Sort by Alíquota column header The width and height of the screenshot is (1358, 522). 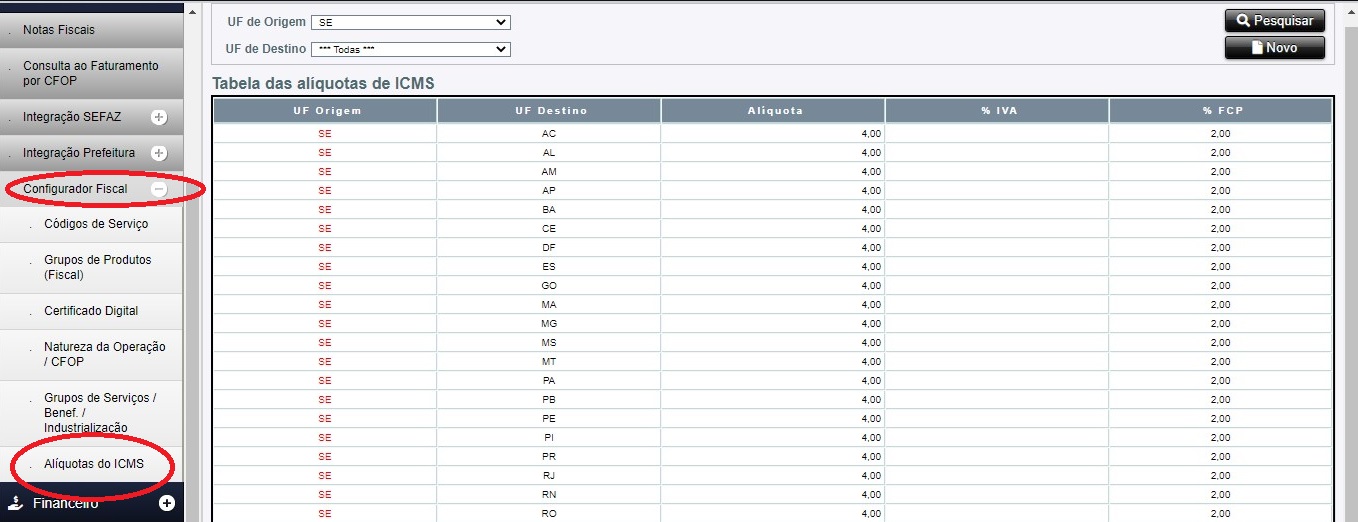coord(774,111)
